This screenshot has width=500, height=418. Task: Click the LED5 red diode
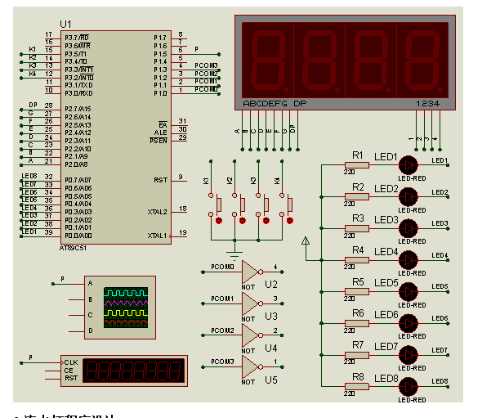pos(408,292)
